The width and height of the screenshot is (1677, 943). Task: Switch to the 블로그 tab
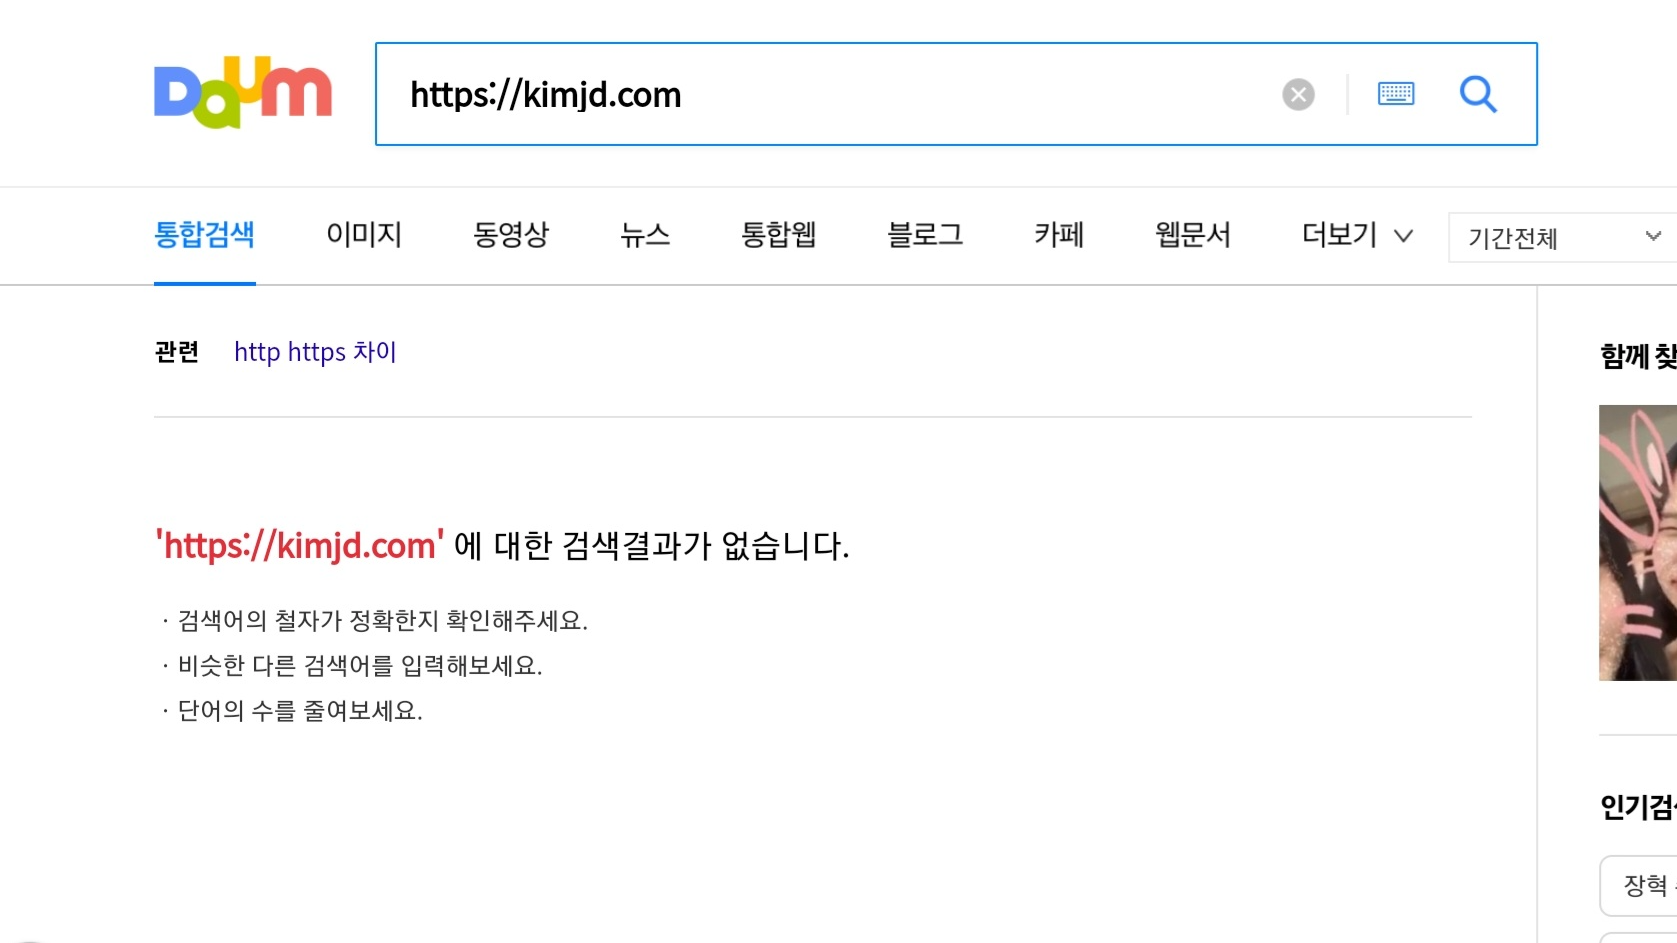click(925, 235)
